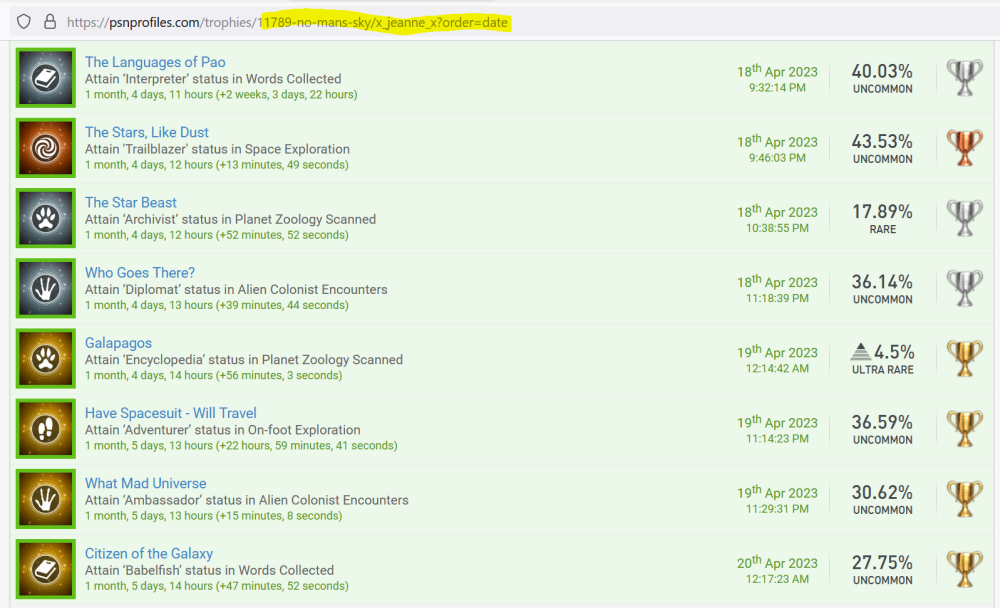Click What Mad Universe hand trophy icon
The height and width of the screenshot is (608, 1000).
(x=46, y=498)
